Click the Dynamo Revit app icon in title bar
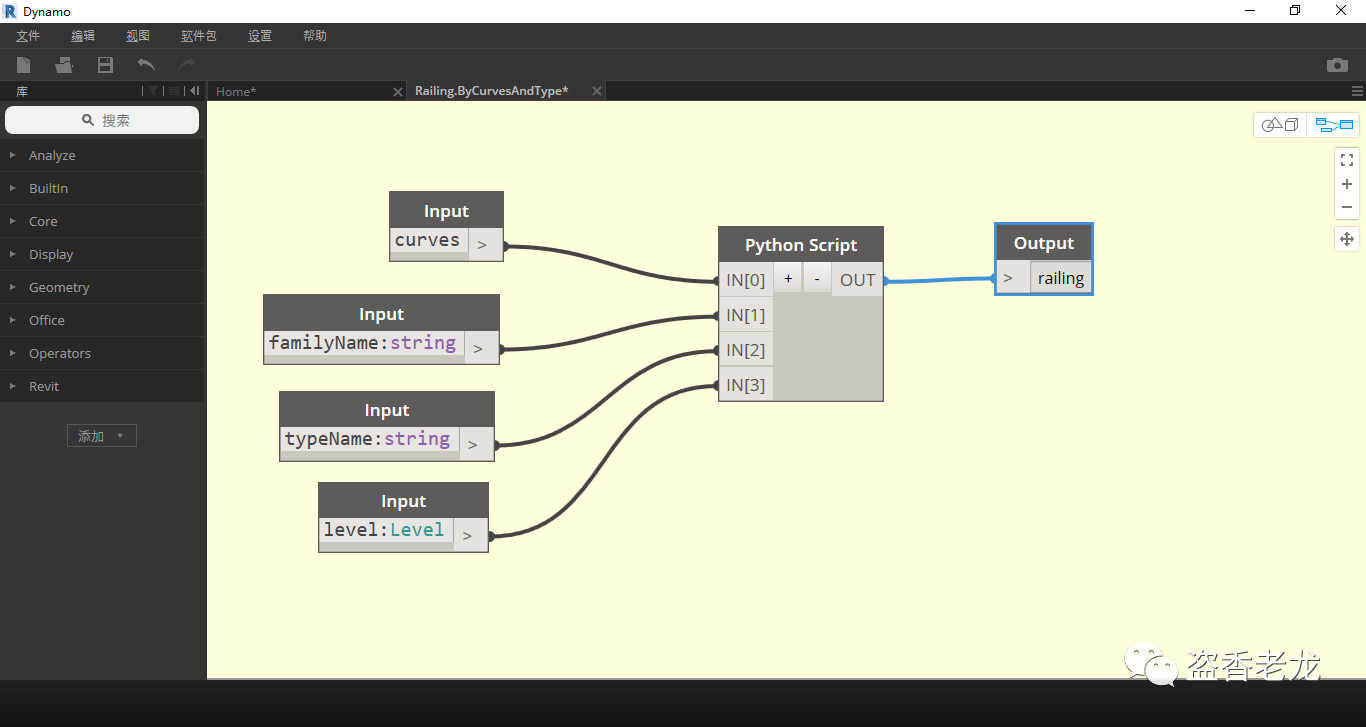Screen dimensions: 1366x727 (11, 11)
